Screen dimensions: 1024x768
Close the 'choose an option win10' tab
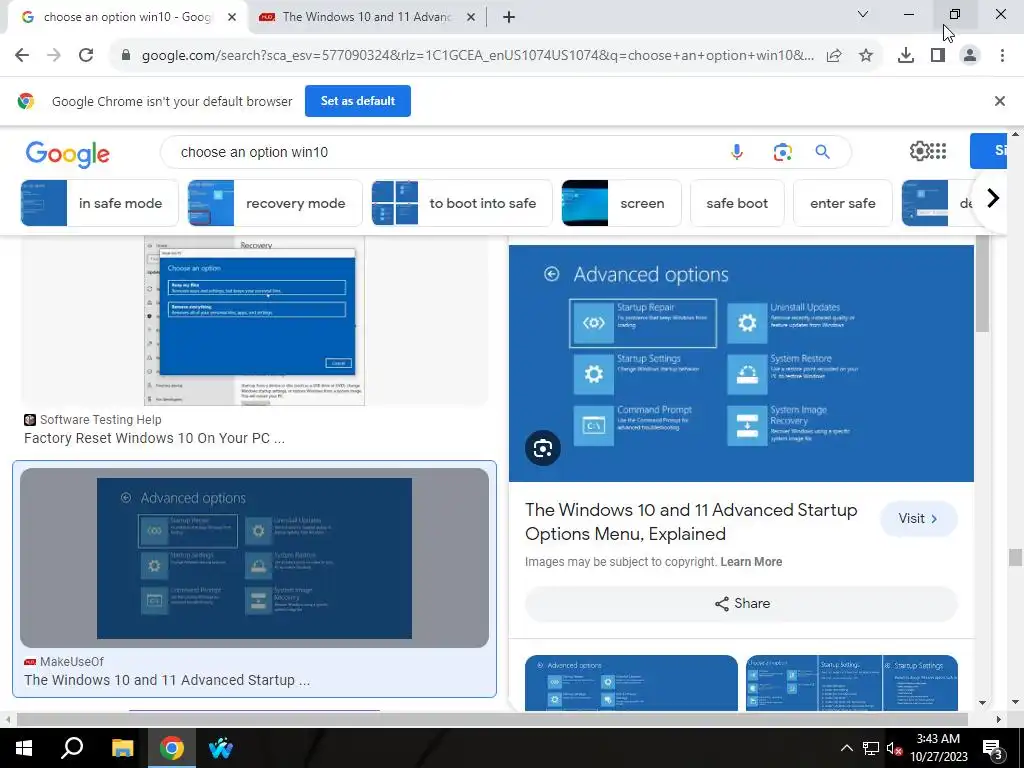click(232, 18)
